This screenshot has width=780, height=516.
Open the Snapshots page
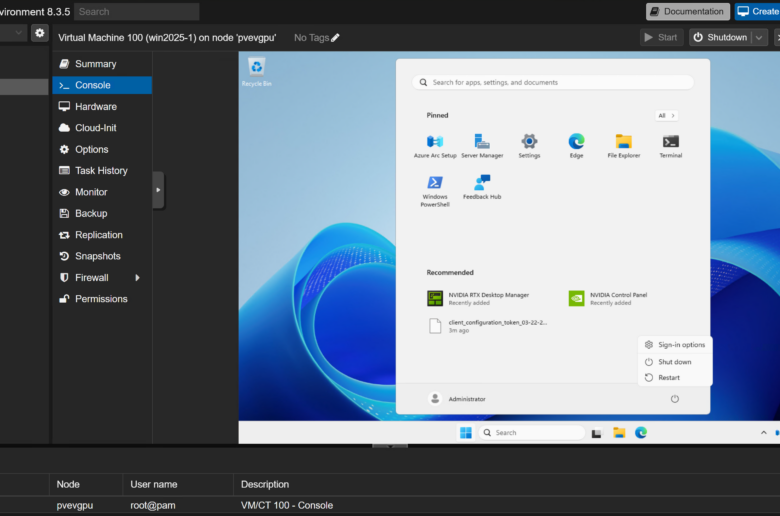coord(101,256)
